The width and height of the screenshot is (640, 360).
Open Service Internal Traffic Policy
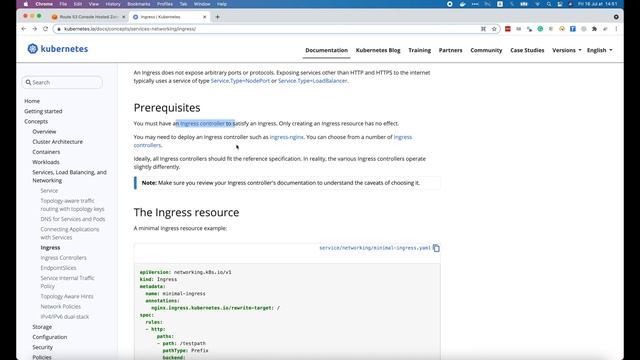coord(67,282)
